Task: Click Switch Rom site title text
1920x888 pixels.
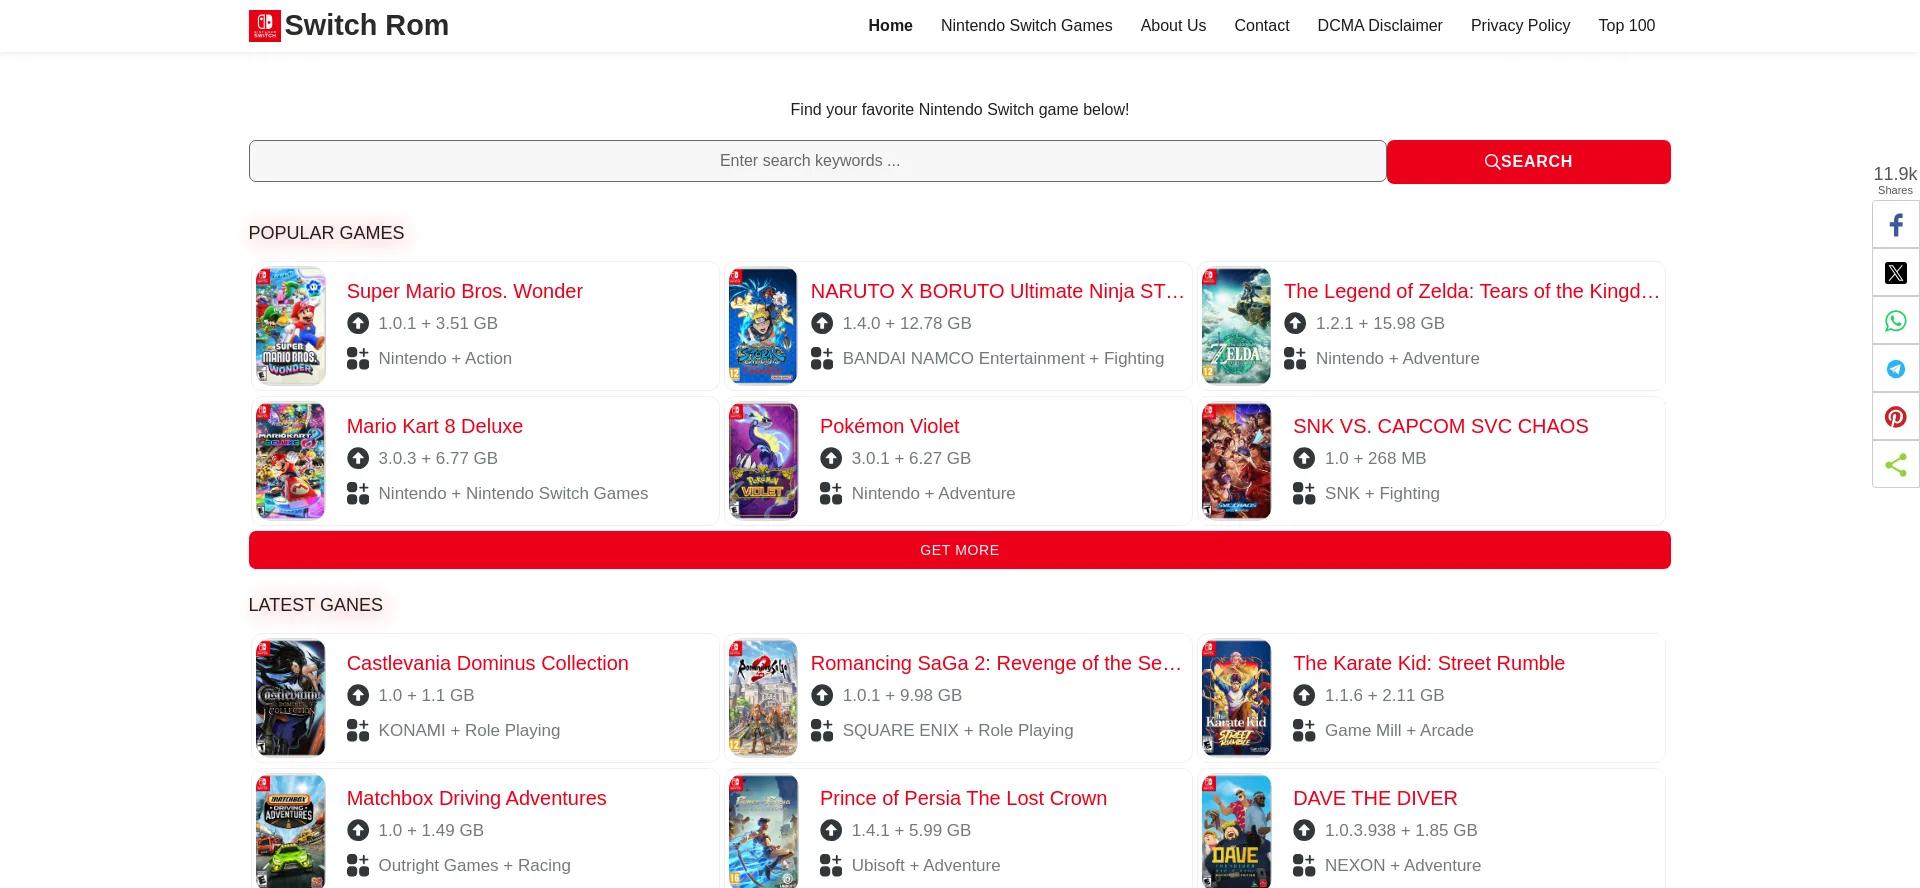Action: pyautogui.click(x=367, y=26)
